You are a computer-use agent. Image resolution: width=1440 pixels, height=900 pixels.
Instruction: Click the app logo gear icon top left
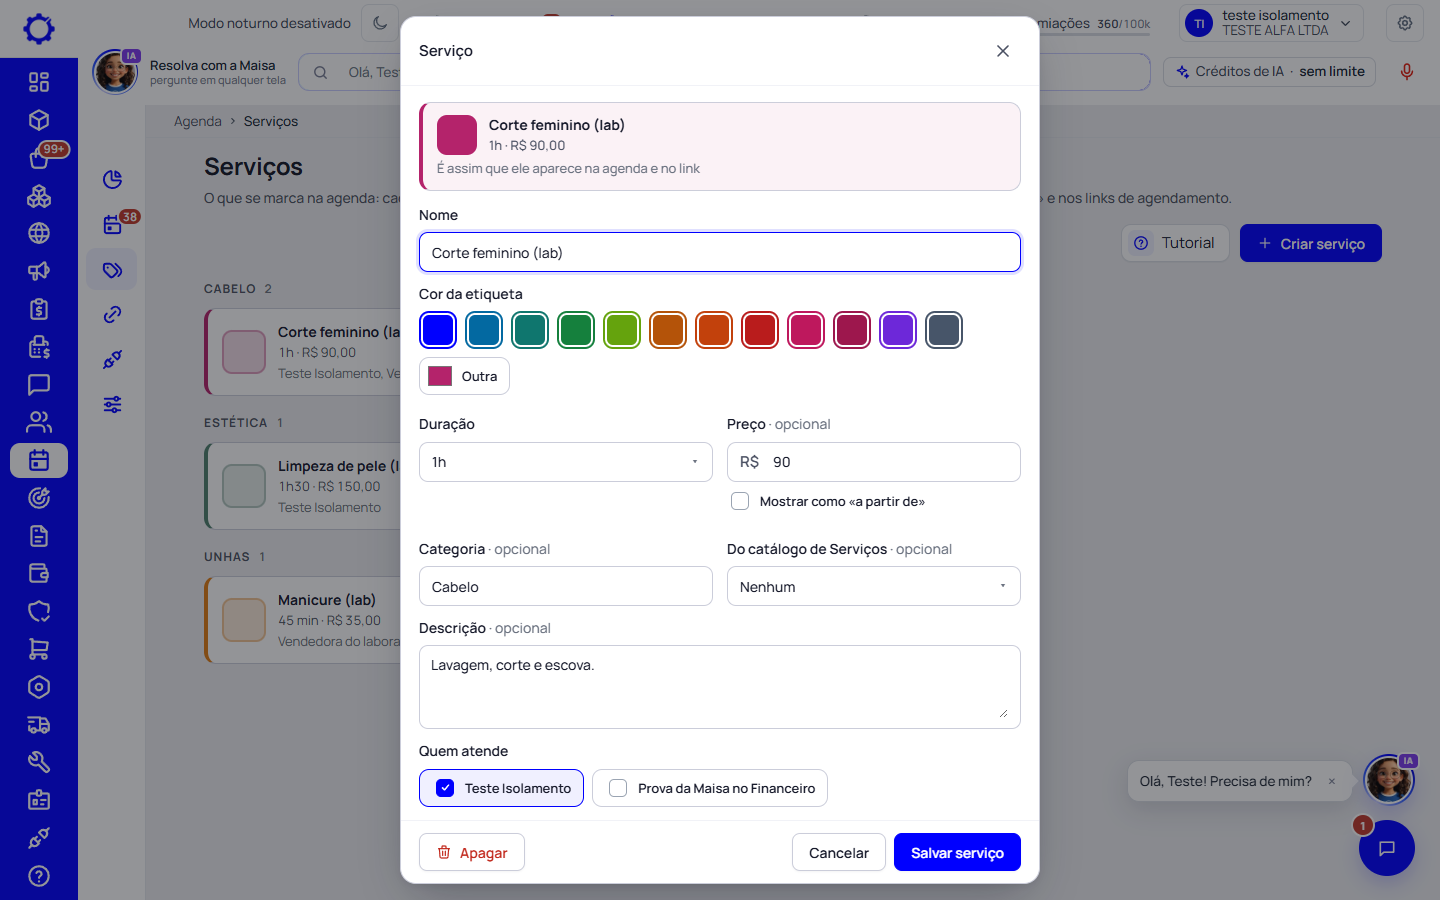coord(39,29)
